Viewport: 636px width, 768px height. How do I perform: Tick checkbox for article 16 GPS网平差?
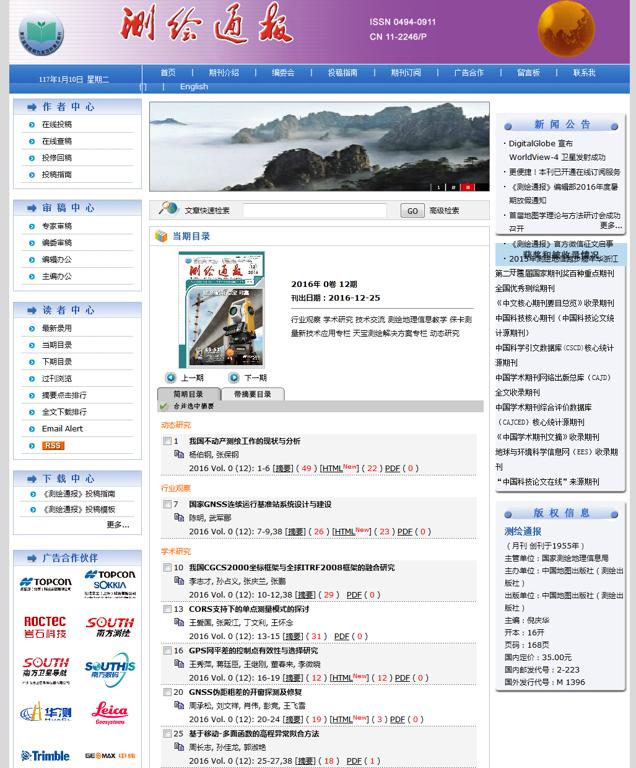point(168,650)
